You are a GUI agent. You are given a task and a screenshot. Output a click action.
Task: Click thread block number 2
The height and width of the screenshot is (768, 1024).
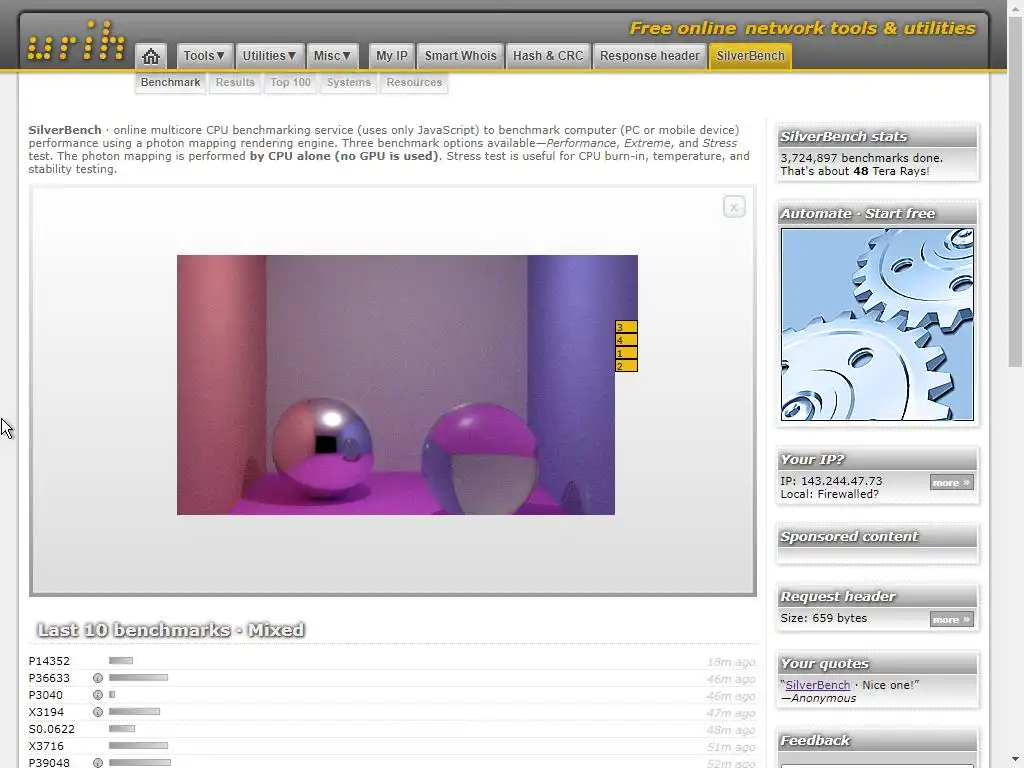tap(626, 366)
